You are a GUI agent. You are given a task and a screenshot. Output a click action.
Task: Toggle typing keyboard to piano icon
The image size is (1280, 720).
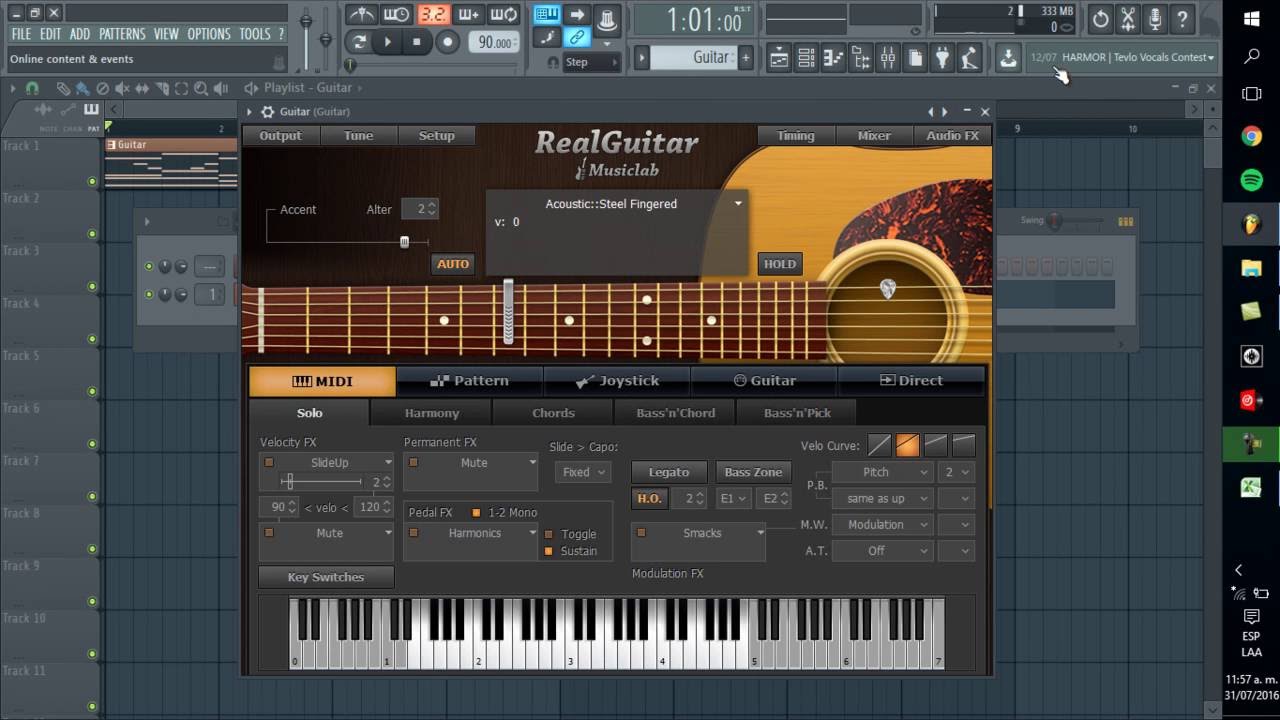click(x=546, y=14)
